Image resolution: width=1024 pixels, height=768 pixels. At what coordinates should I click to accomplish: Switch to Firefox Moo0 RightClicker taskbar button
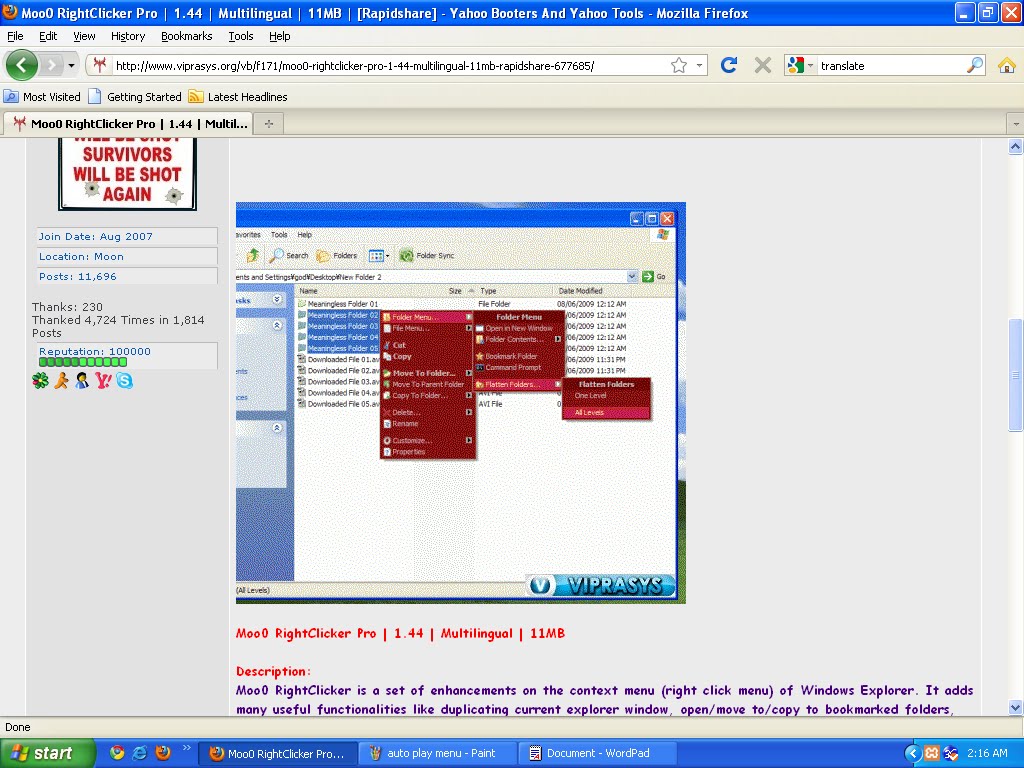click(278, 754)
